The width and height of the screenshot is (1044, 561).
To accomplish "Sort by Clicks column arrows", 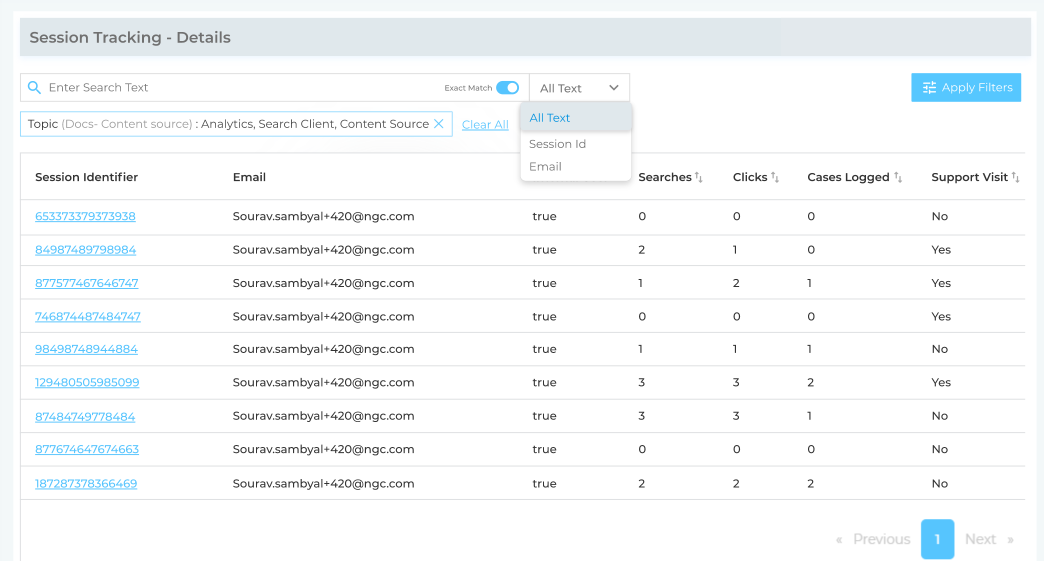I will [x=775, y=178].
